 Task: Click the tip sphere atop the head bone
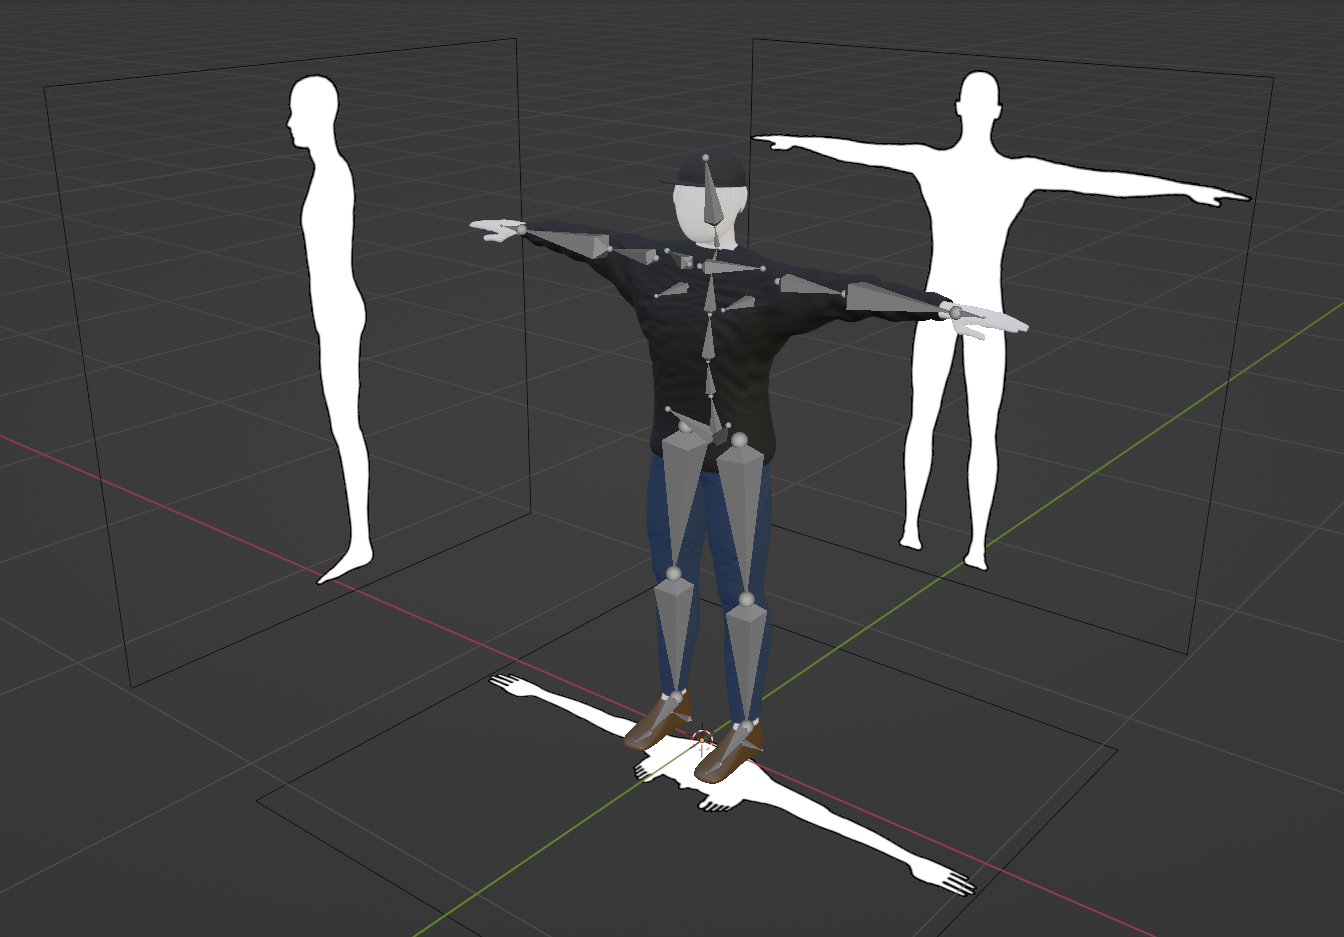(707, 158)
